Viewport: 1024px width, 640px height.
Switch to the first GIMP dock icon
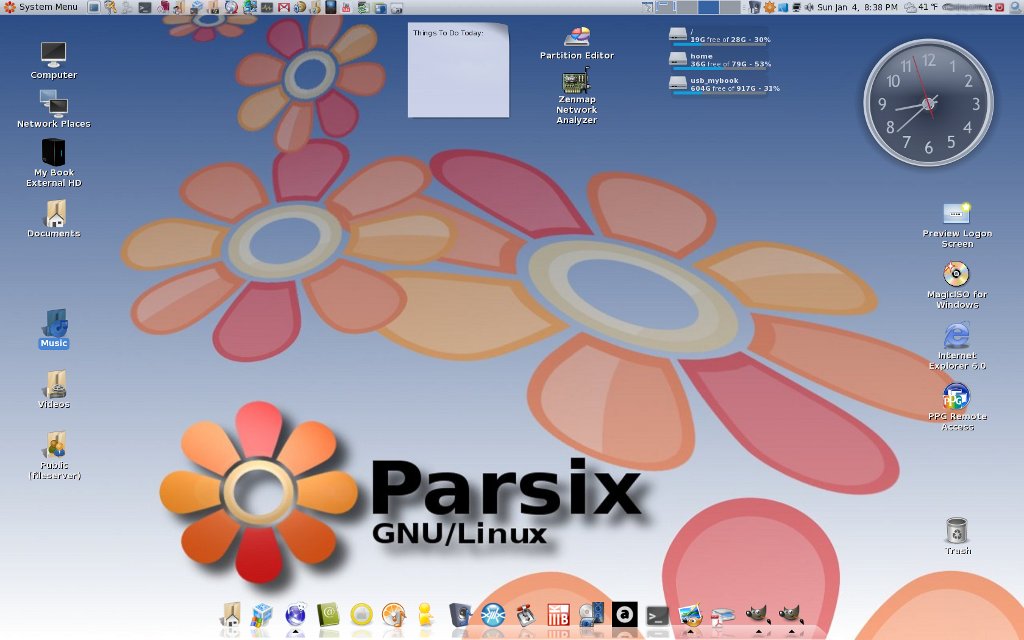(x=756, y=615)
